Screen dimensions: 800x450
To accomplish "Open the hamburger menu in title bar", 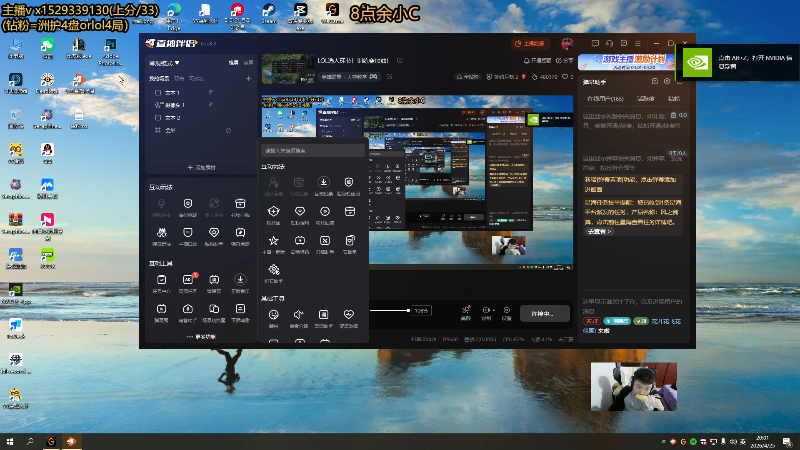I will [x=638, y=43].
